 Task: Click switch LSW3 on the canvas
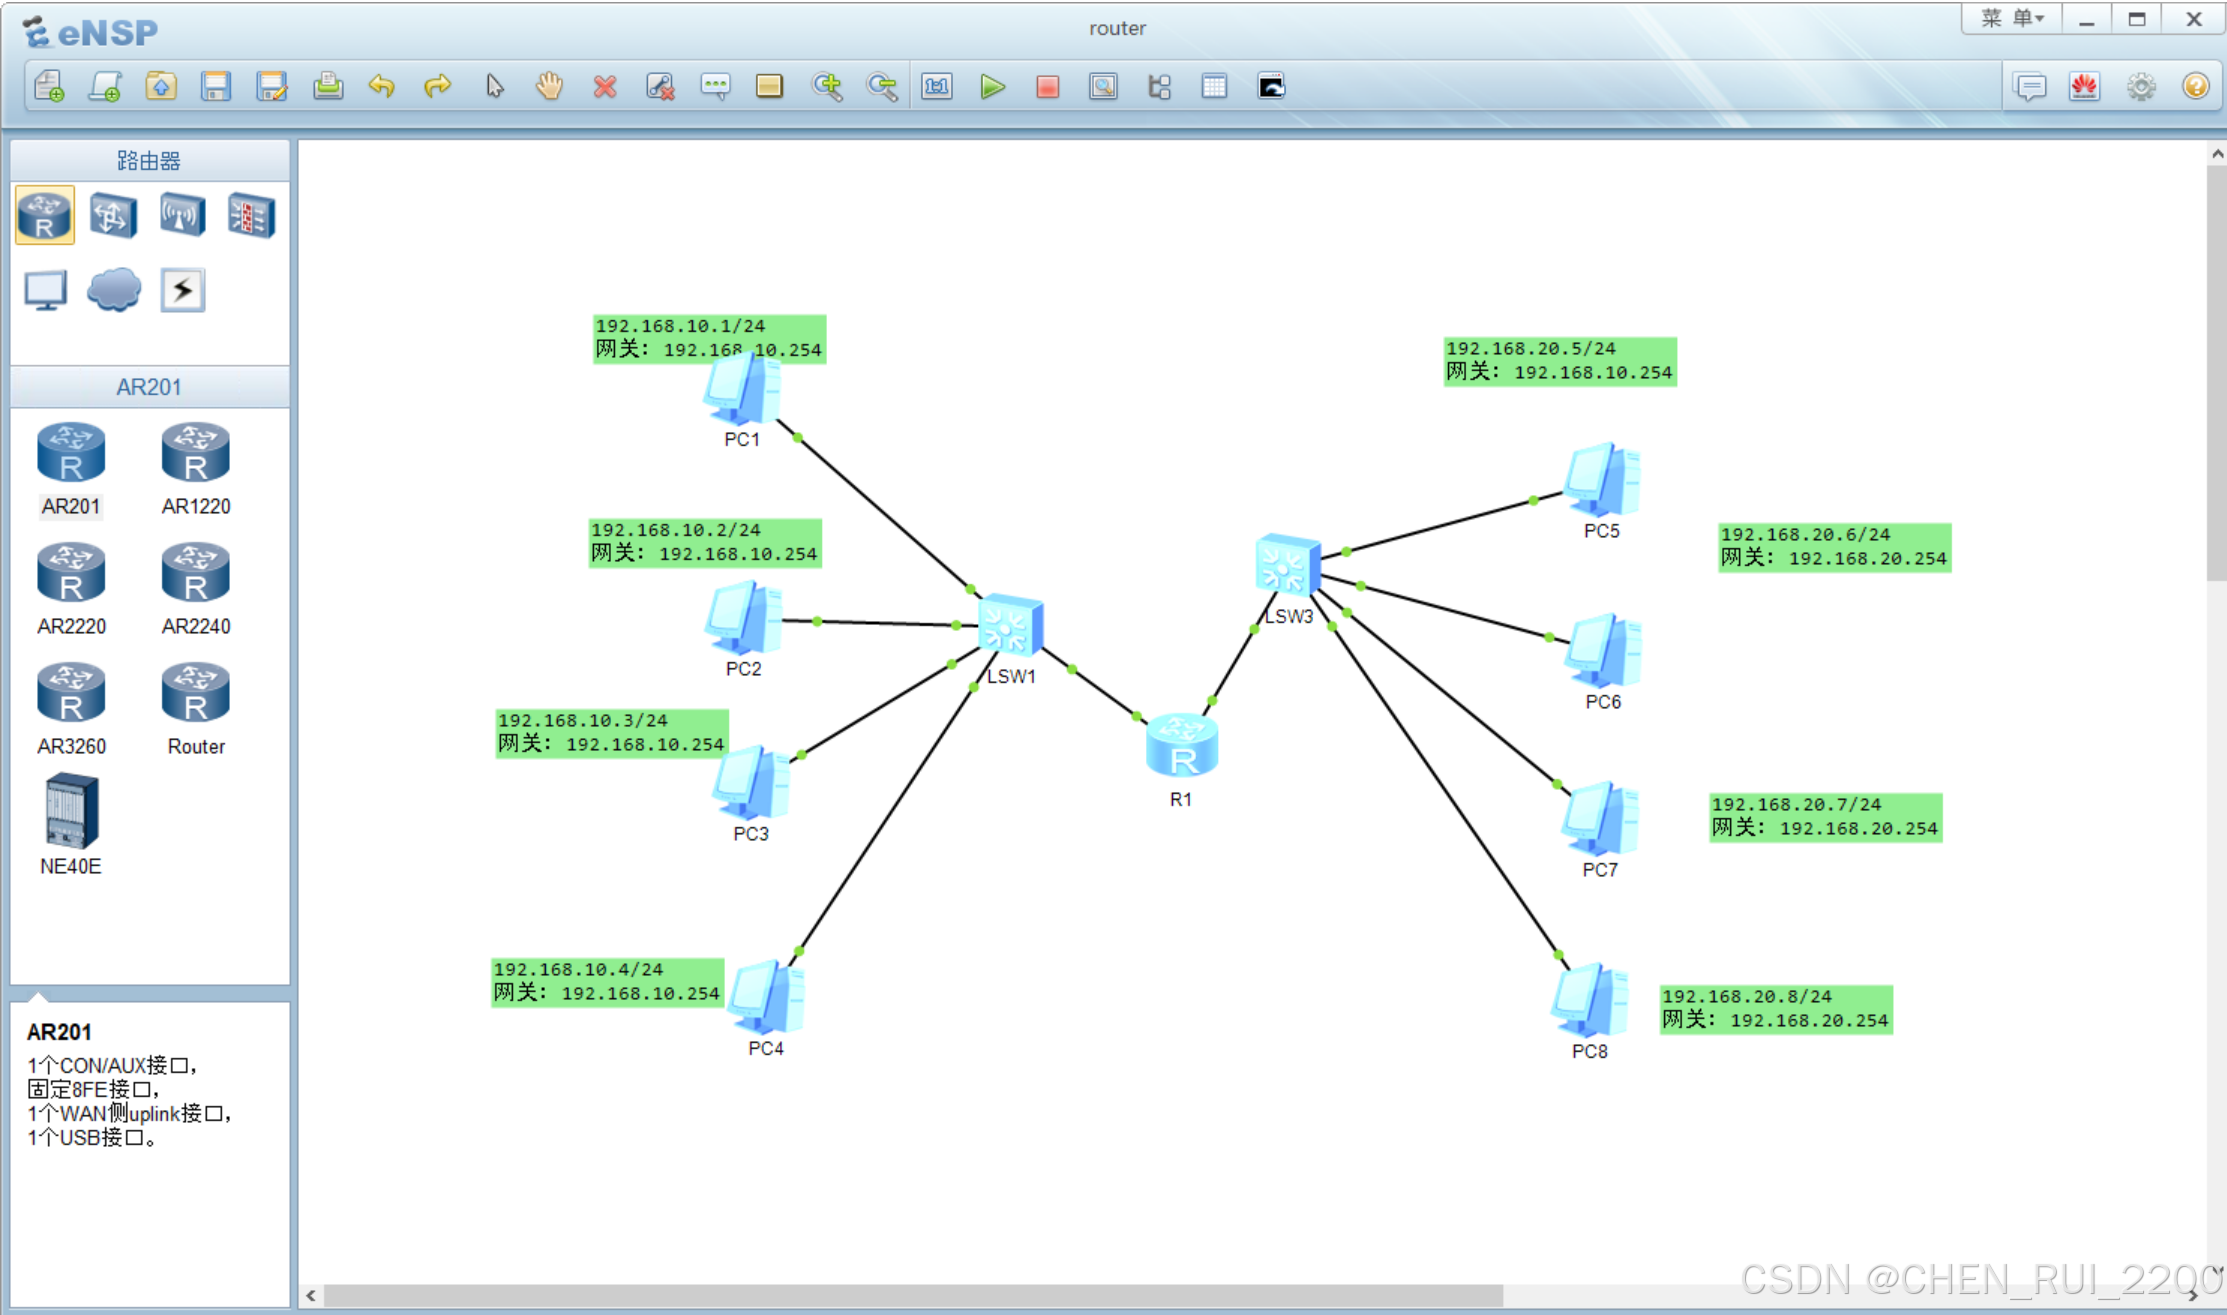(1287, 565)
